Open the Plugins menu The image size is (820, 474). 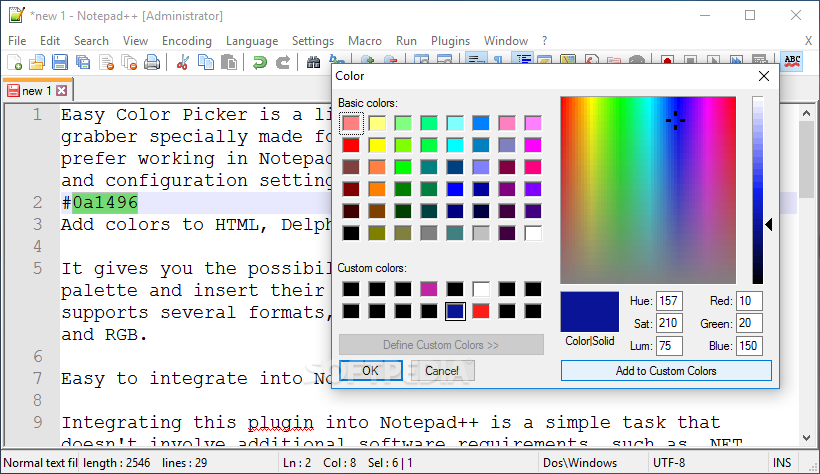point(450,41)
